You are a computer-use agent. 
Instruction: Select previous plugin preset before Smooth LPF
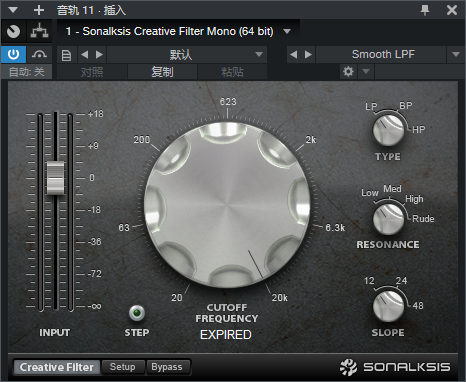[x=293, y=55]
